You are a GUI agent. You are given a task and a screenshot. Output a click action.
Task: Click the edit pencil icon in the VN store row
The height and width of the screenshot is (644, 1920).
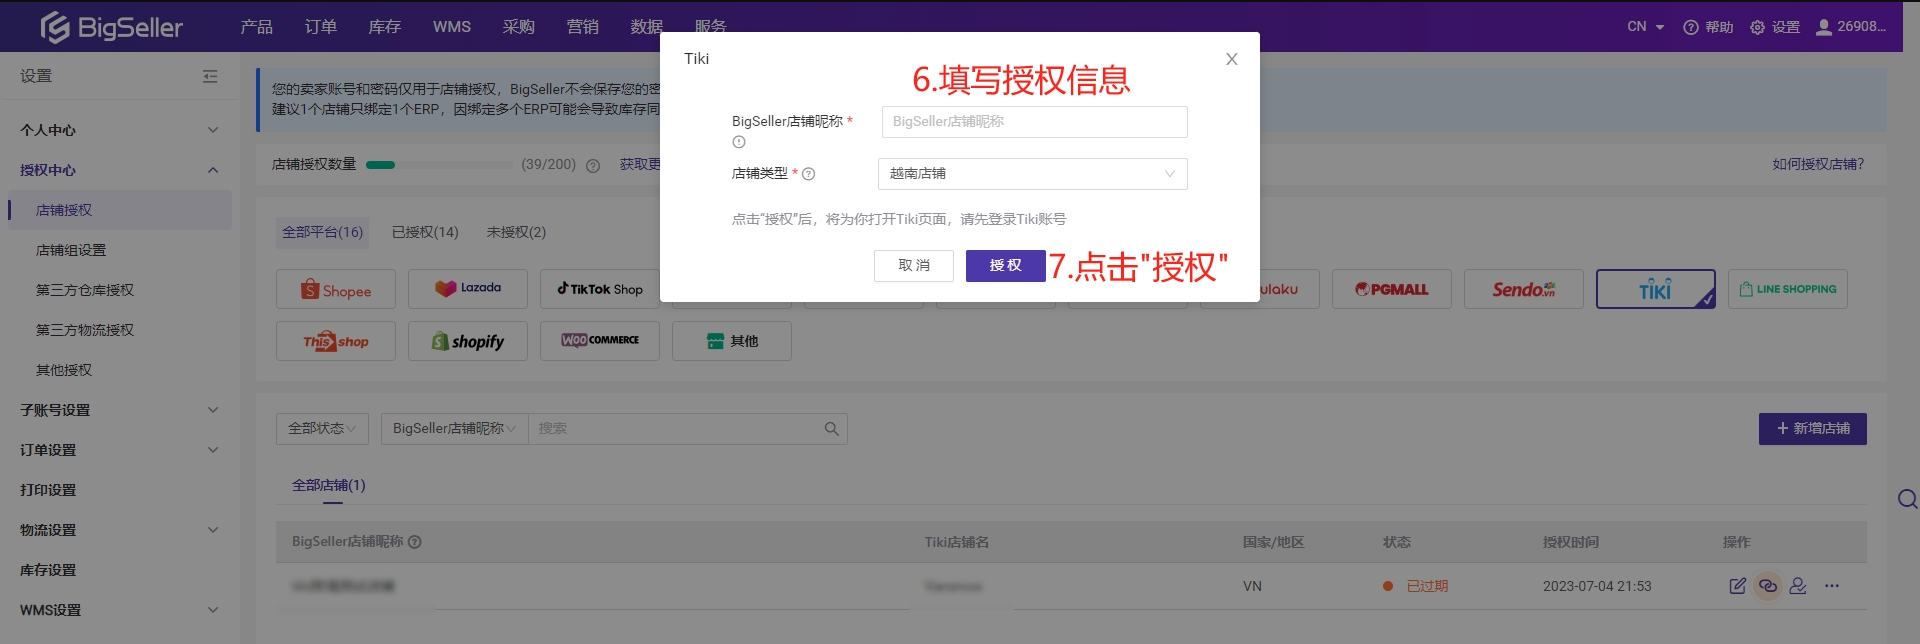tap(1738, 586)
